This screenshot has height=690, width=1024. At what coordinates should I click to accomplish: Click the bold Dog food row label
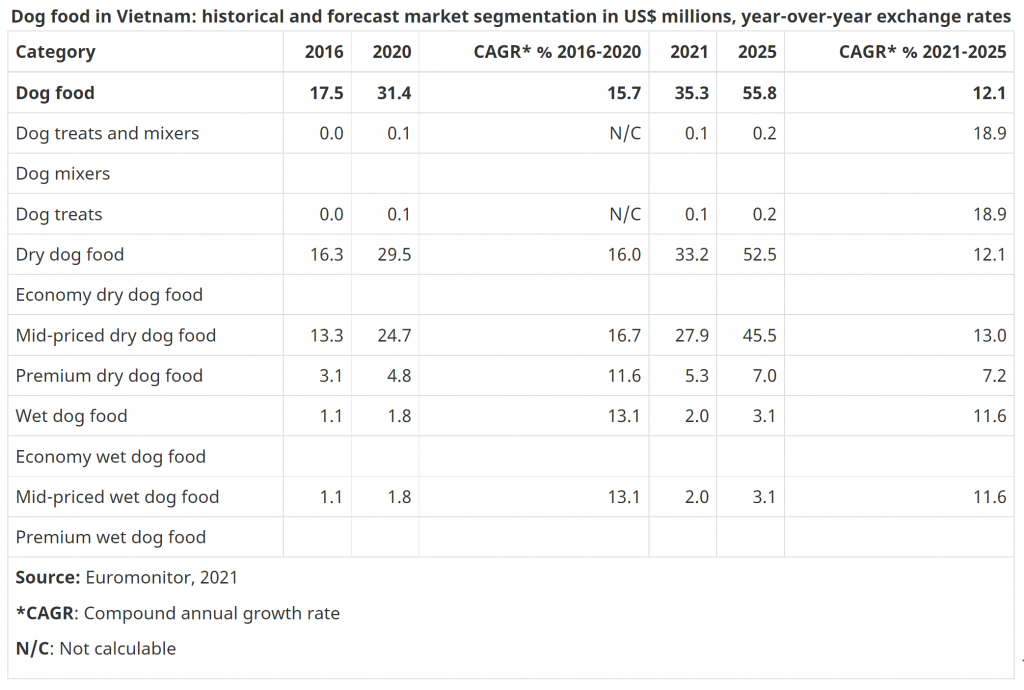pyautogui.click(x=55, y=93)
